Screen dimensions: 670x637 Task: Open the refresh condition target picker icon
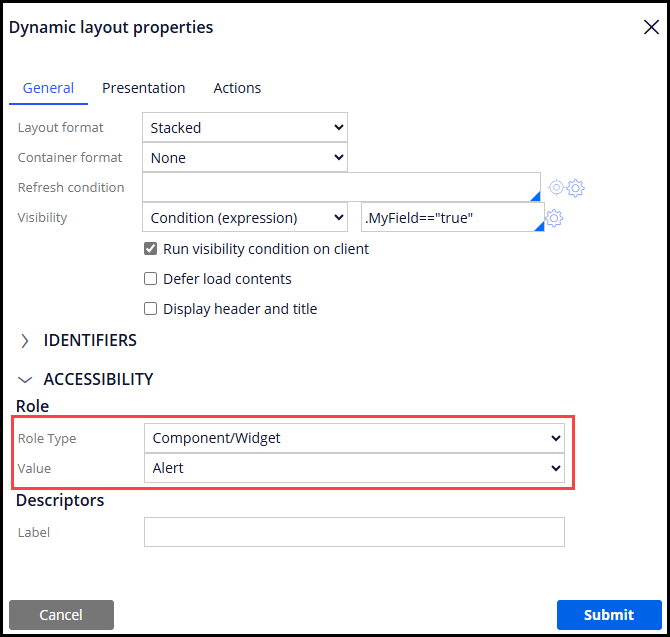click(556, 187)
